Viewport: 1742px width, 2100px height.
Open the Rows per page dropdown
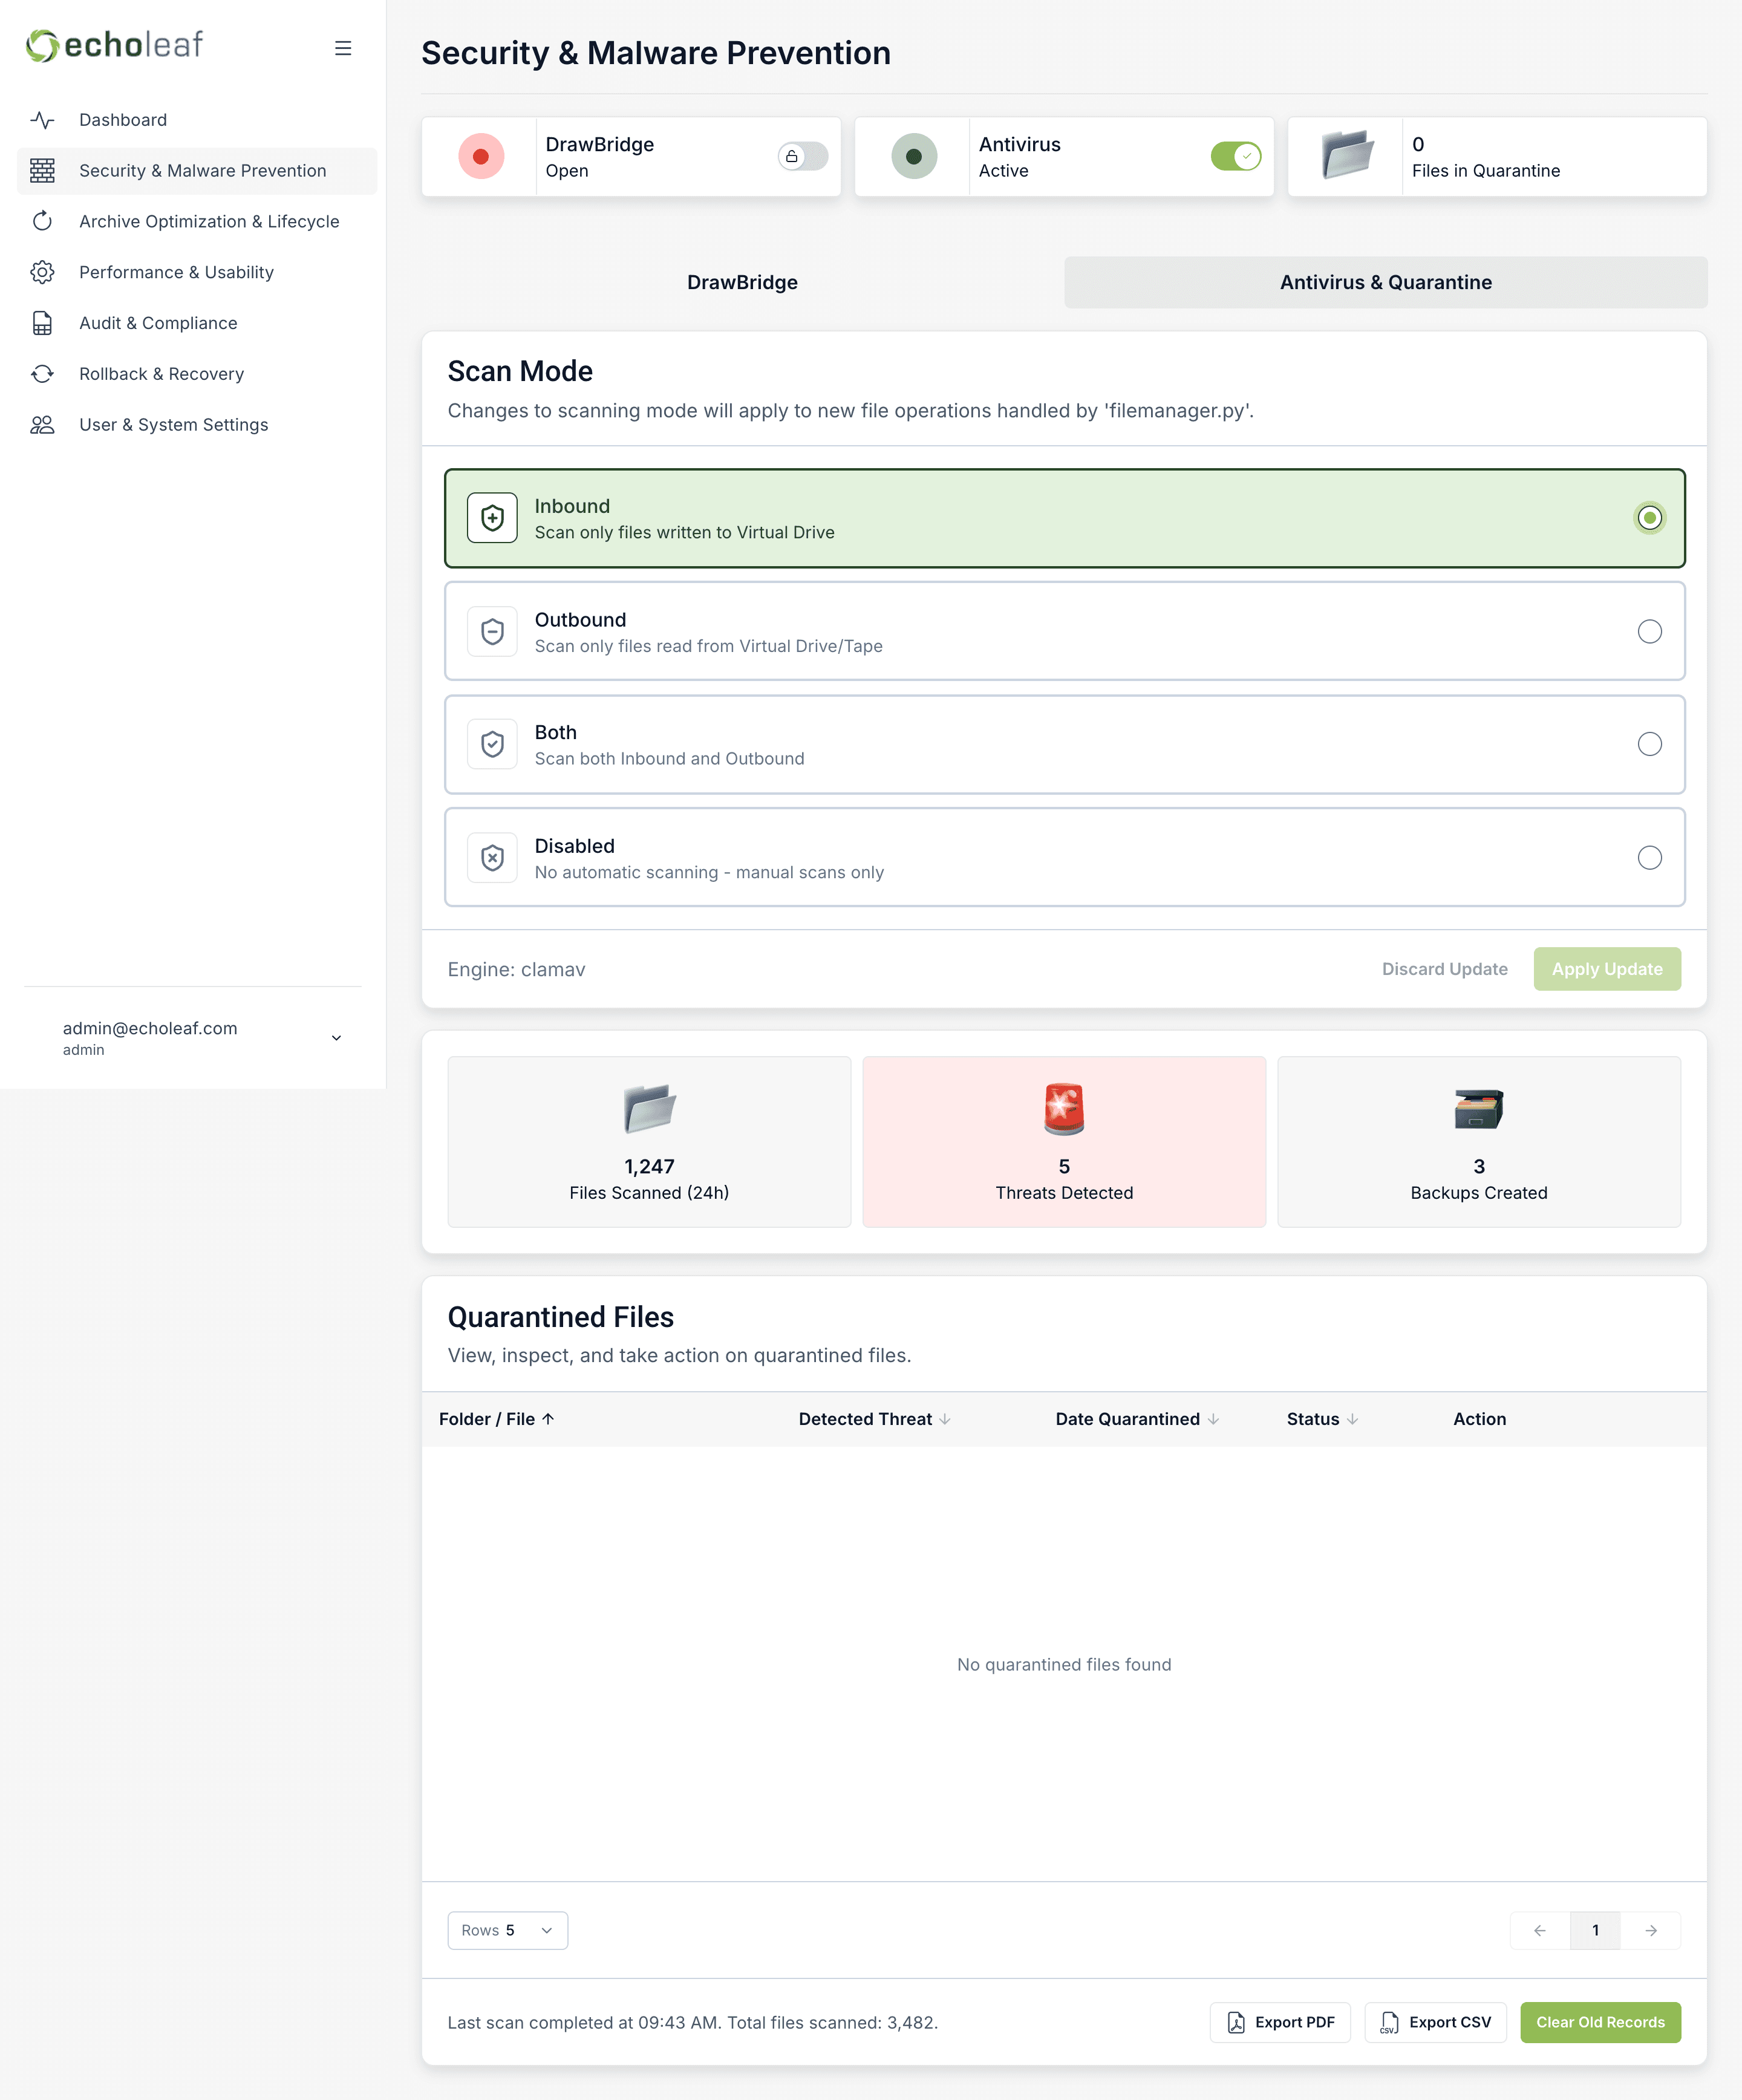(507, 1930)
